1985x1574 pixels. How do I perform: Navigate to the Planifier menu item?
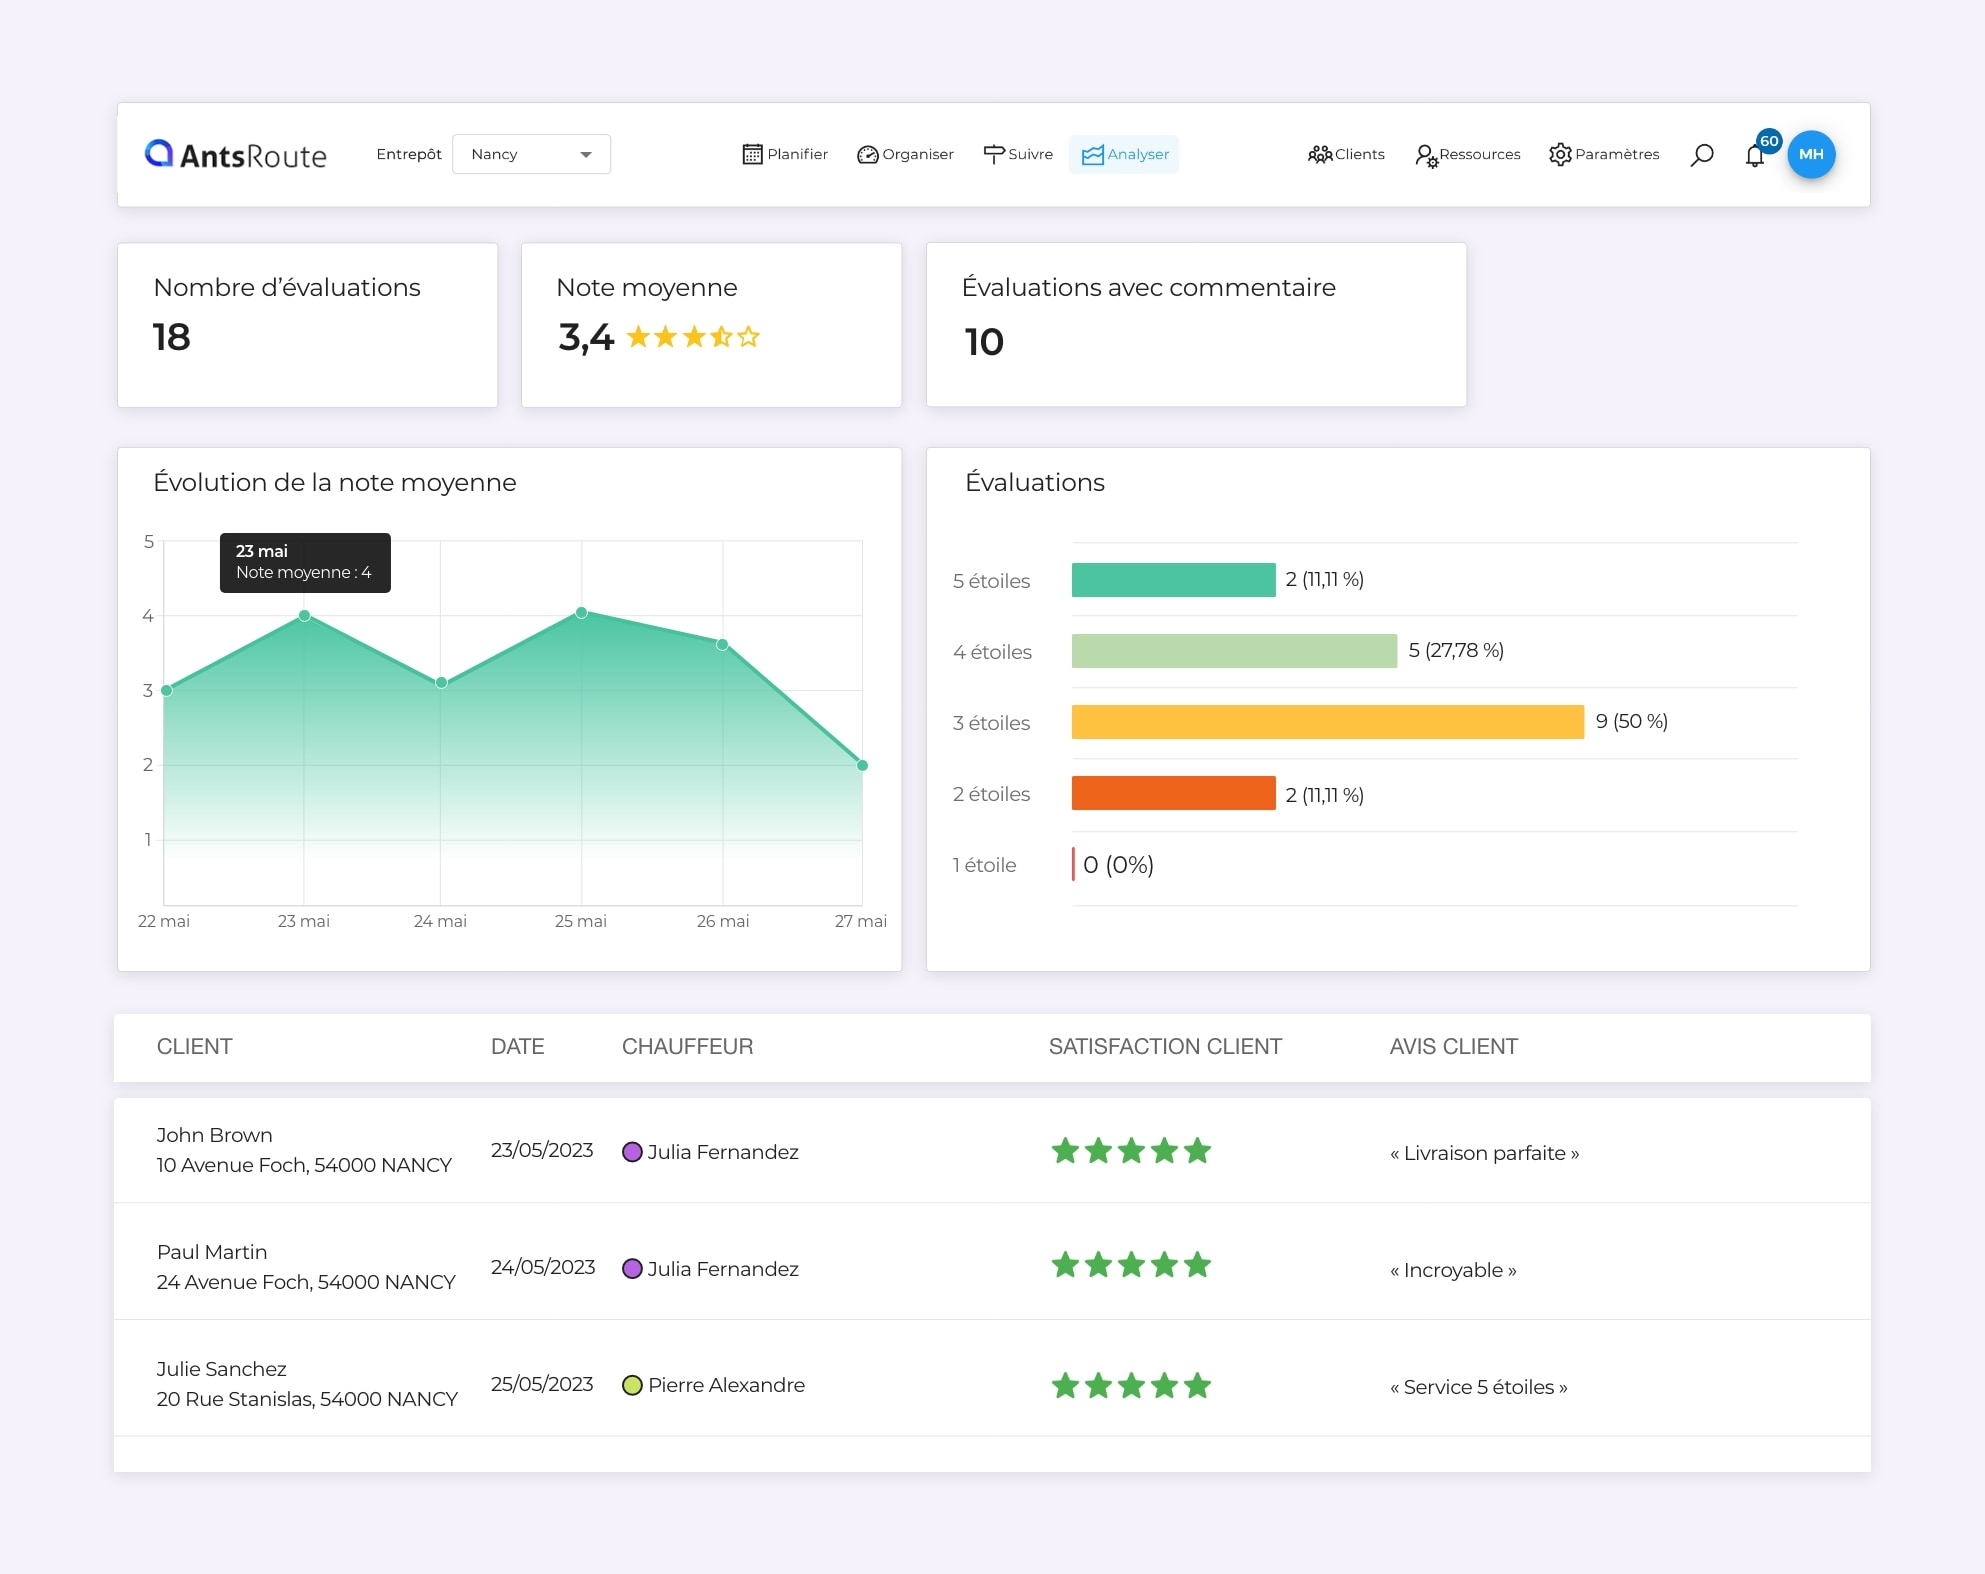pos(785,154)
